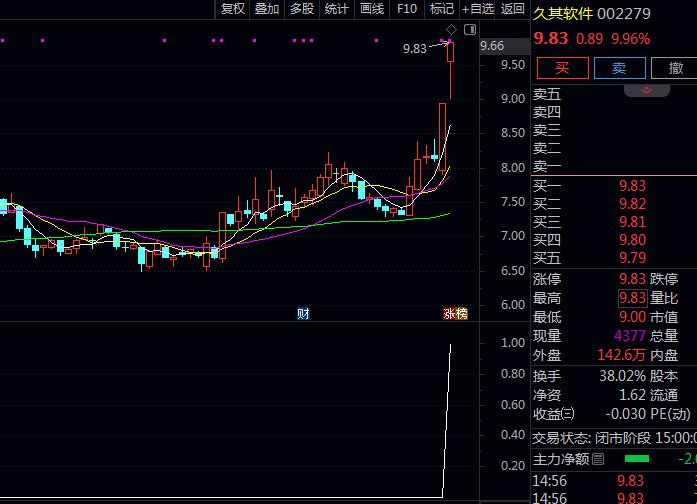
Task: Activate the 画线 drawing tool
Action: point(372,9)
